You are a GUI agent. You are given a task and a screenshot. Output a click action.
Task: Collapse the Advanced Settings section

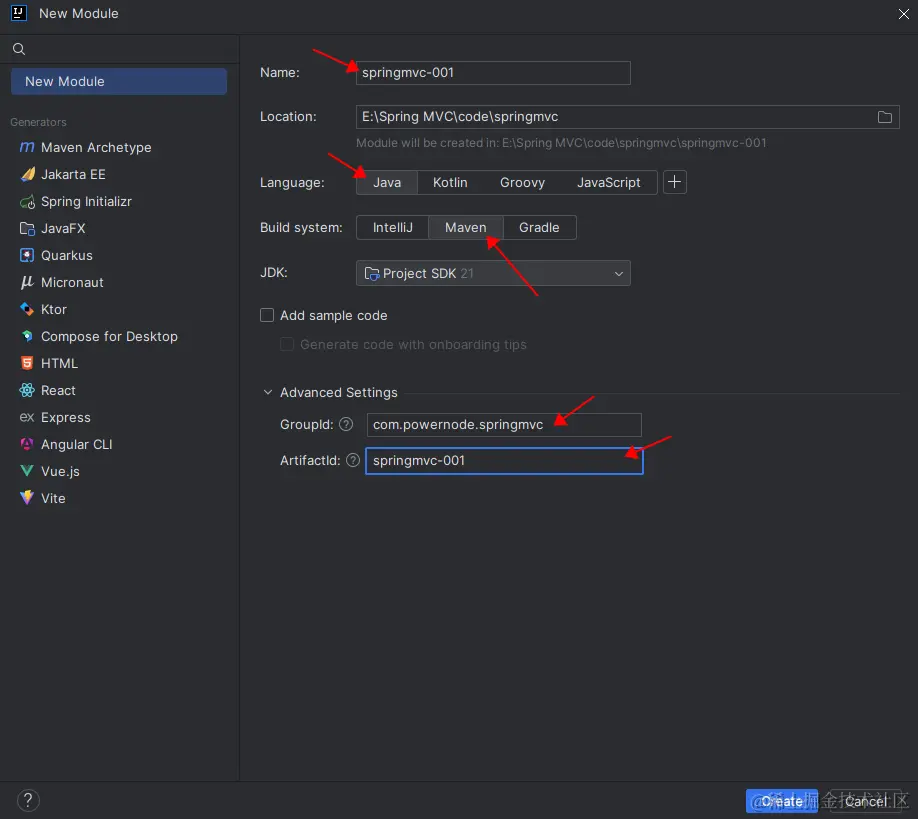click(268, 392)
